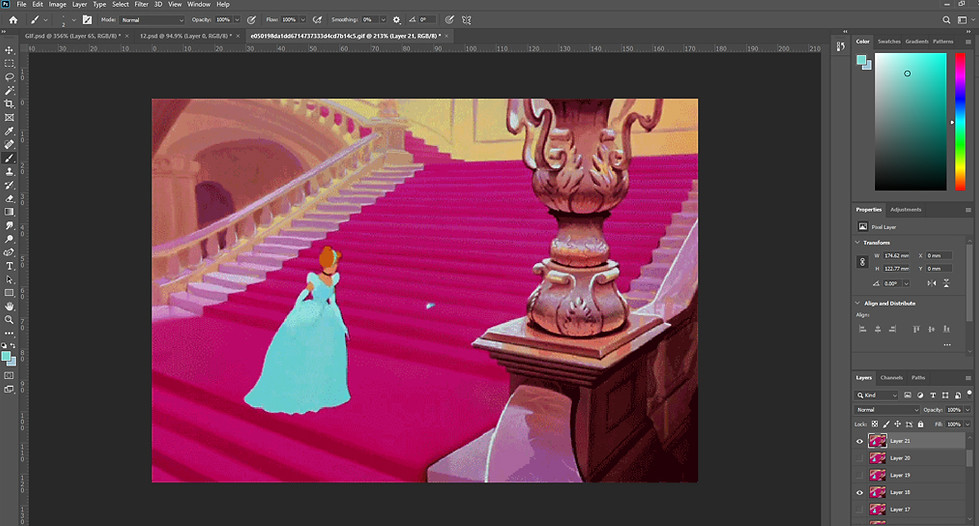This screenshot has height=526, width=979.
Task: Select the Clone Stamp tool
Action: point(9,171)
